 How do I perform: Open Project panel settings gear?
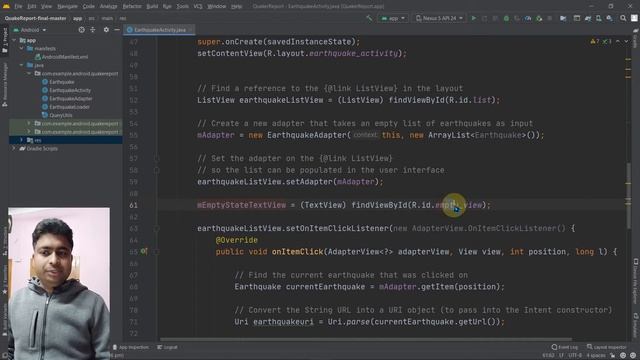(x=106, y=30)
